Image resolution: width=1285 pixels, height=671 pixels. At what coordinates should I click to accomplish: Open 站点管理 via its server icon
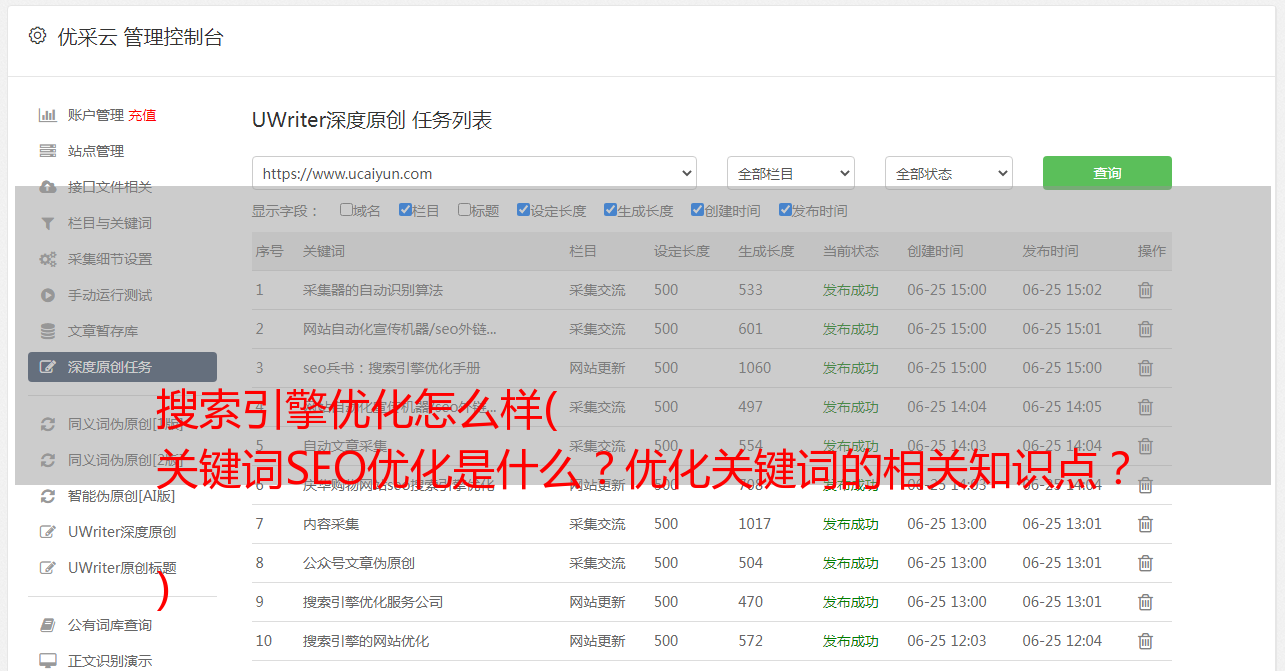coord(47,151)
